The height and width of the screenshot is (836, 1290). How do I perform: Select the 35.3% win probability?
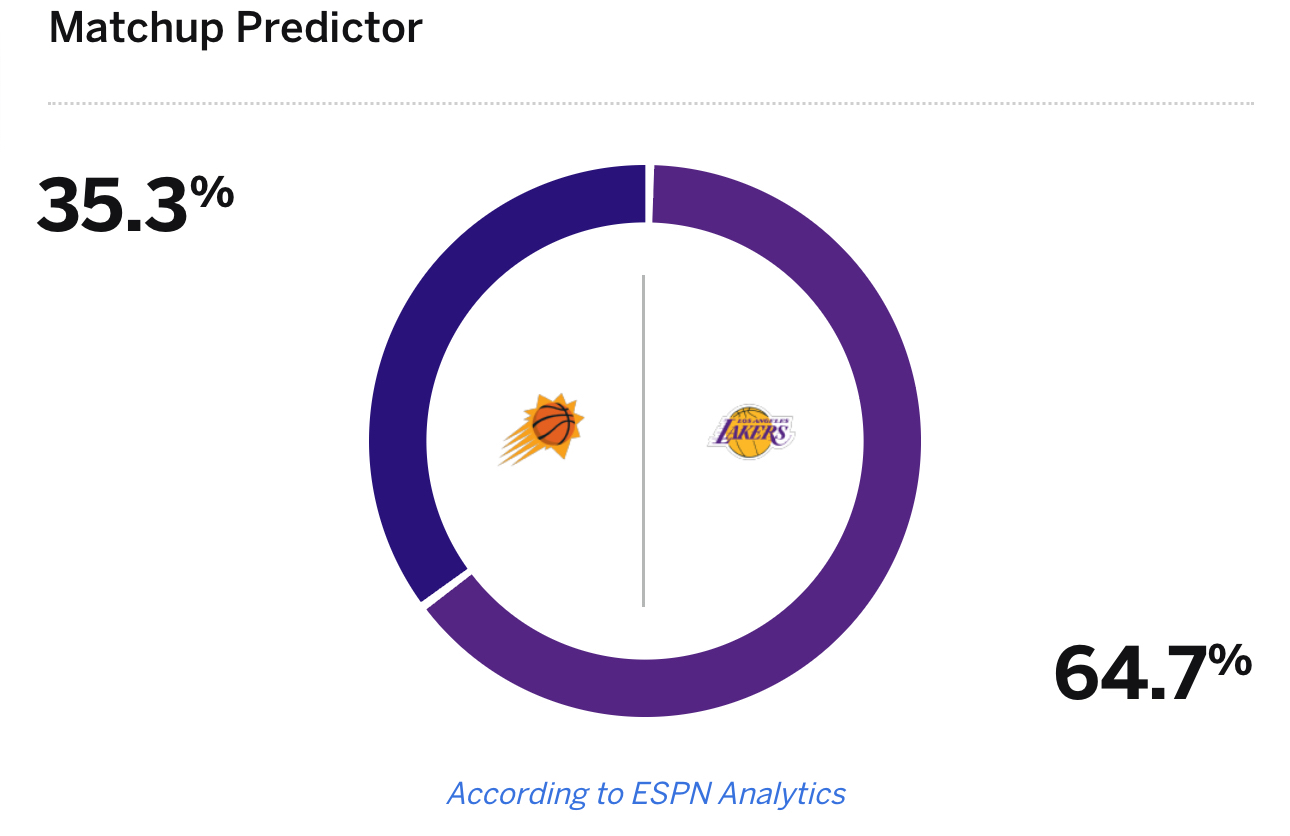[135, 203]
